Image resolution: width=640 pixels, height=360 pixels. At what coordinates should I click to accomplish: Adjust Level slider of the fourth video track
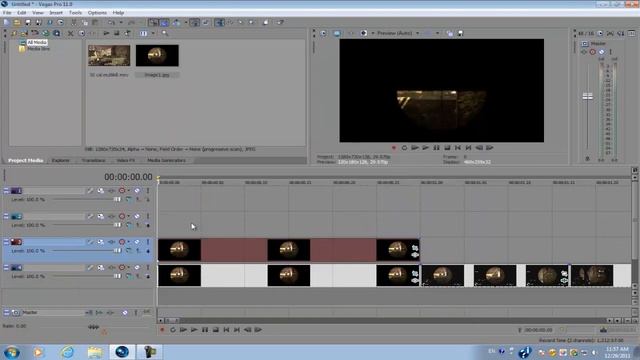click(118, 276)
